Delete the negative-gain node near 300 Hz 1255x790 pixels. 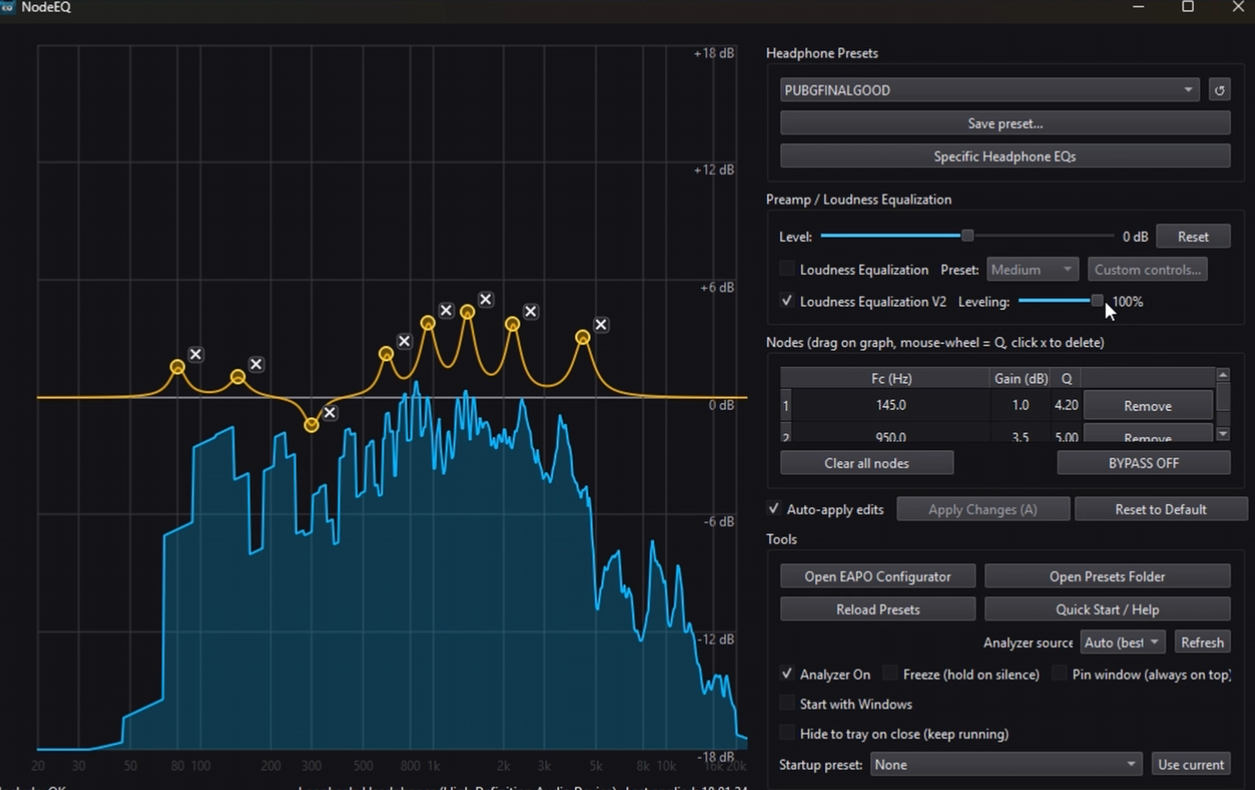point(330,412)
